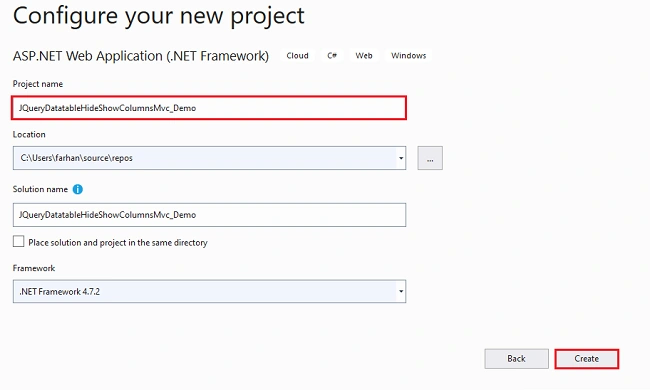
Task: Click the Project name label
Action: [x=38, y=84]
